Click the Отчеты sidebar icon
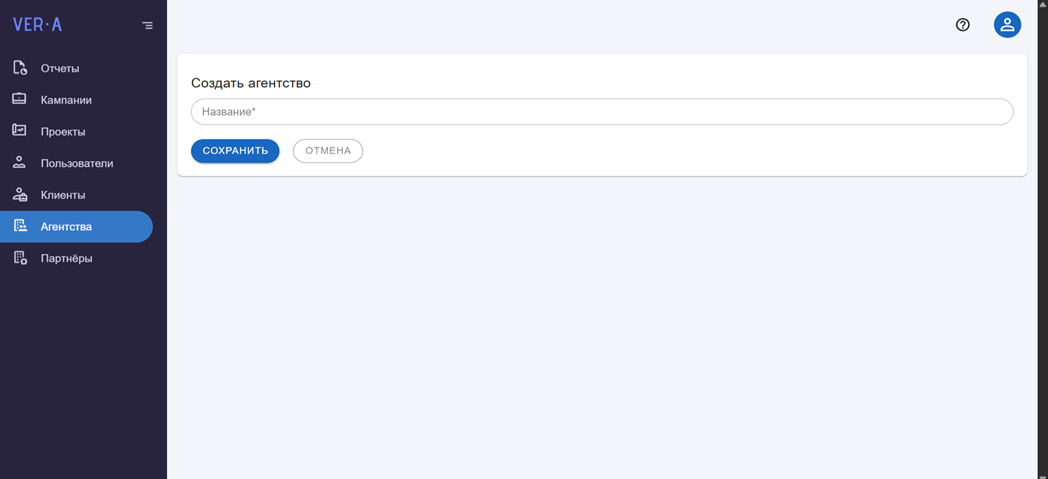1048x479 pixels. point(20,67)
